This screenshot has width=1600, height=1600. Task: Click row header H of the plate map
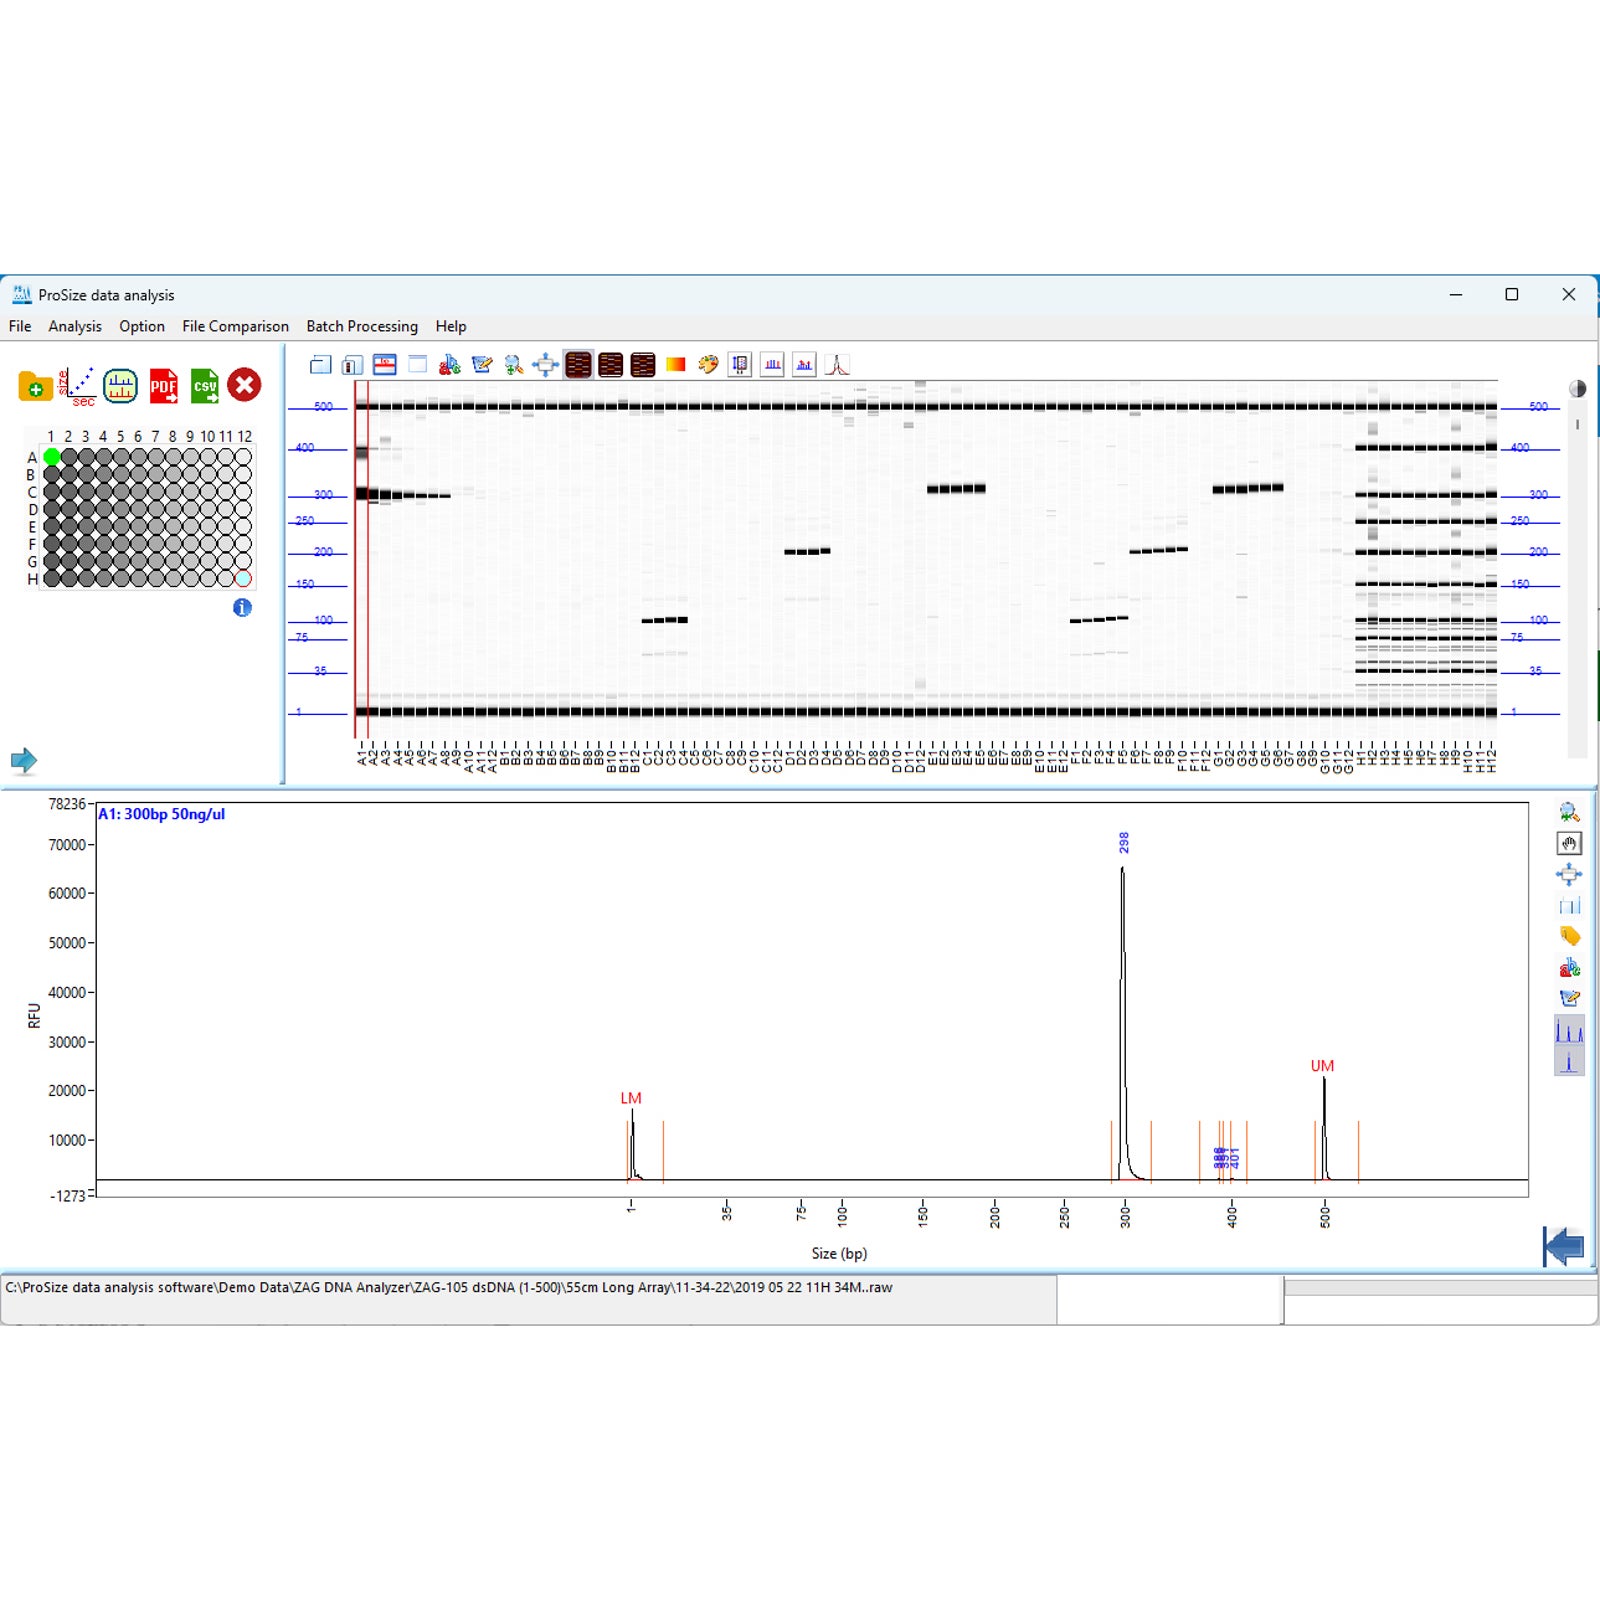(x=32, y=579)
